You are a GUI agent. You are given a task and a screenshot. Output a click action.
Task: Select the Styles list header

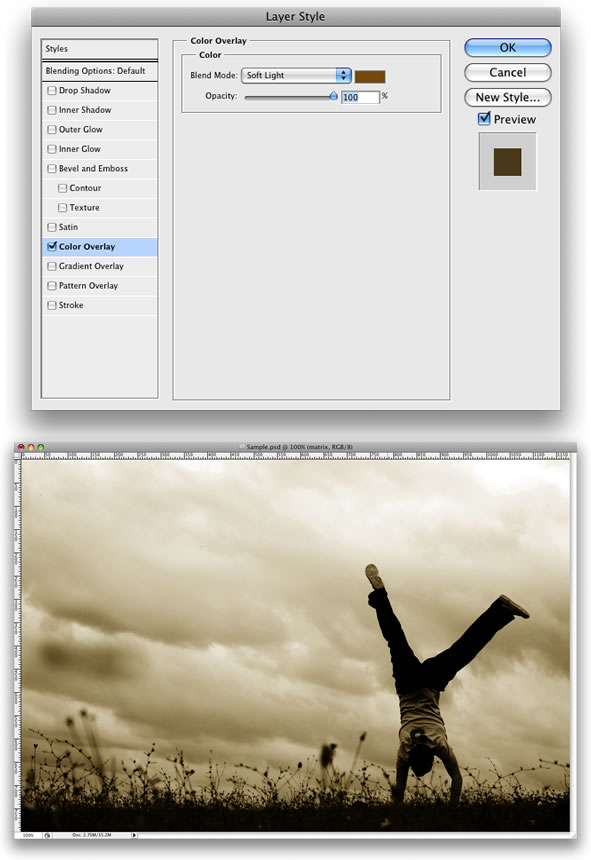coord(99,49)
